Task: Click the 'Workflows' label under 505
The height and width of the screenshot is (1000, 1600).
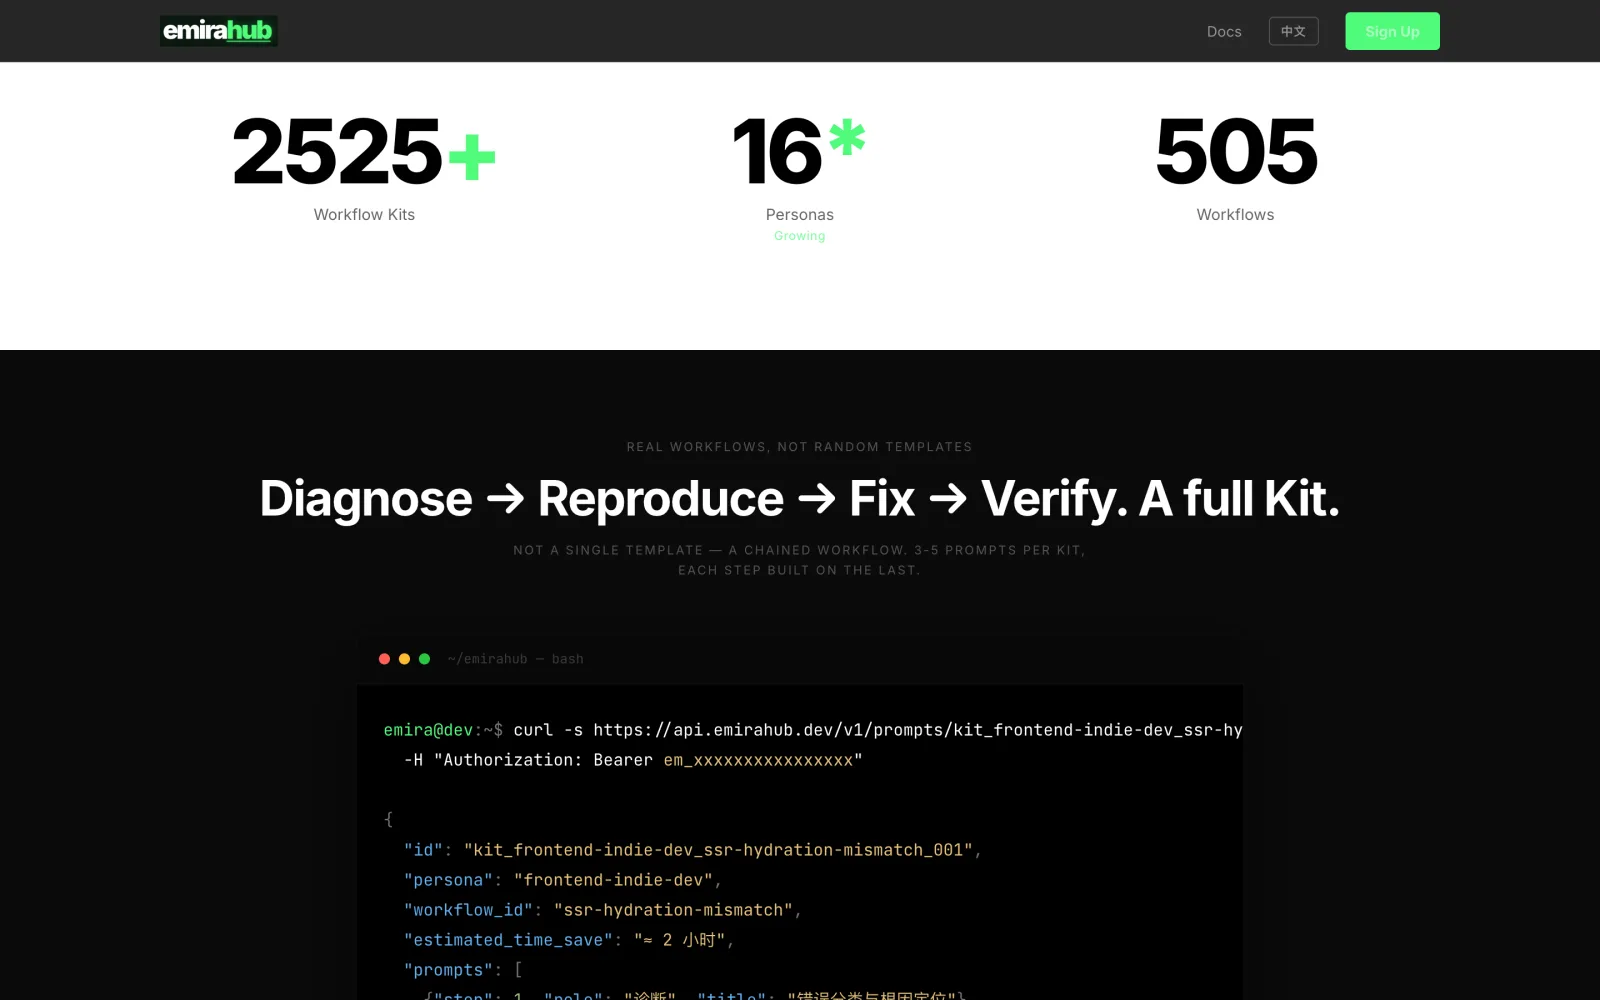Action: [x=1235, y=215]
